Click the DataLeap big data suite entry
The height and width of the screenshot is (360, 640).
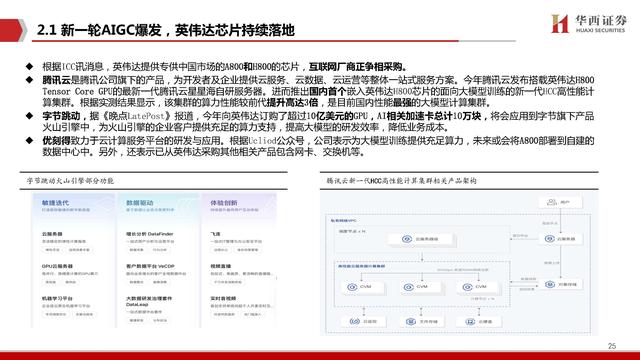tap(149, 301)
